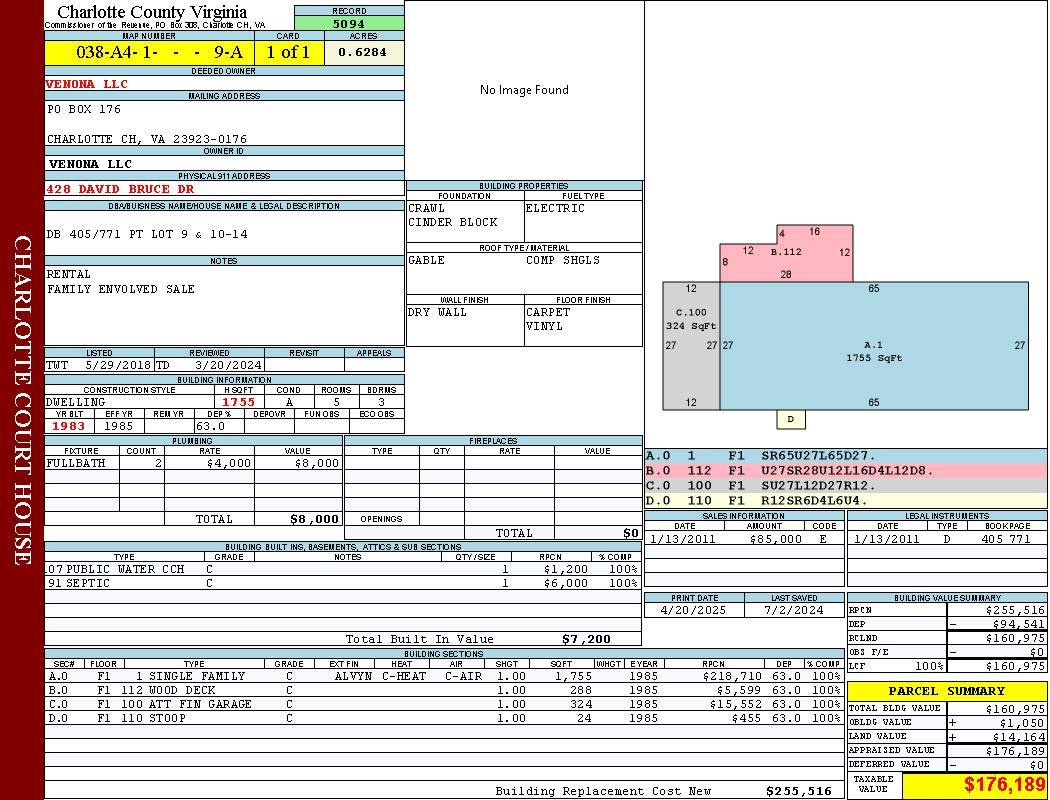Select legal description DB 405/771 PT LOT 9 & 10-14

pos(147,234)
